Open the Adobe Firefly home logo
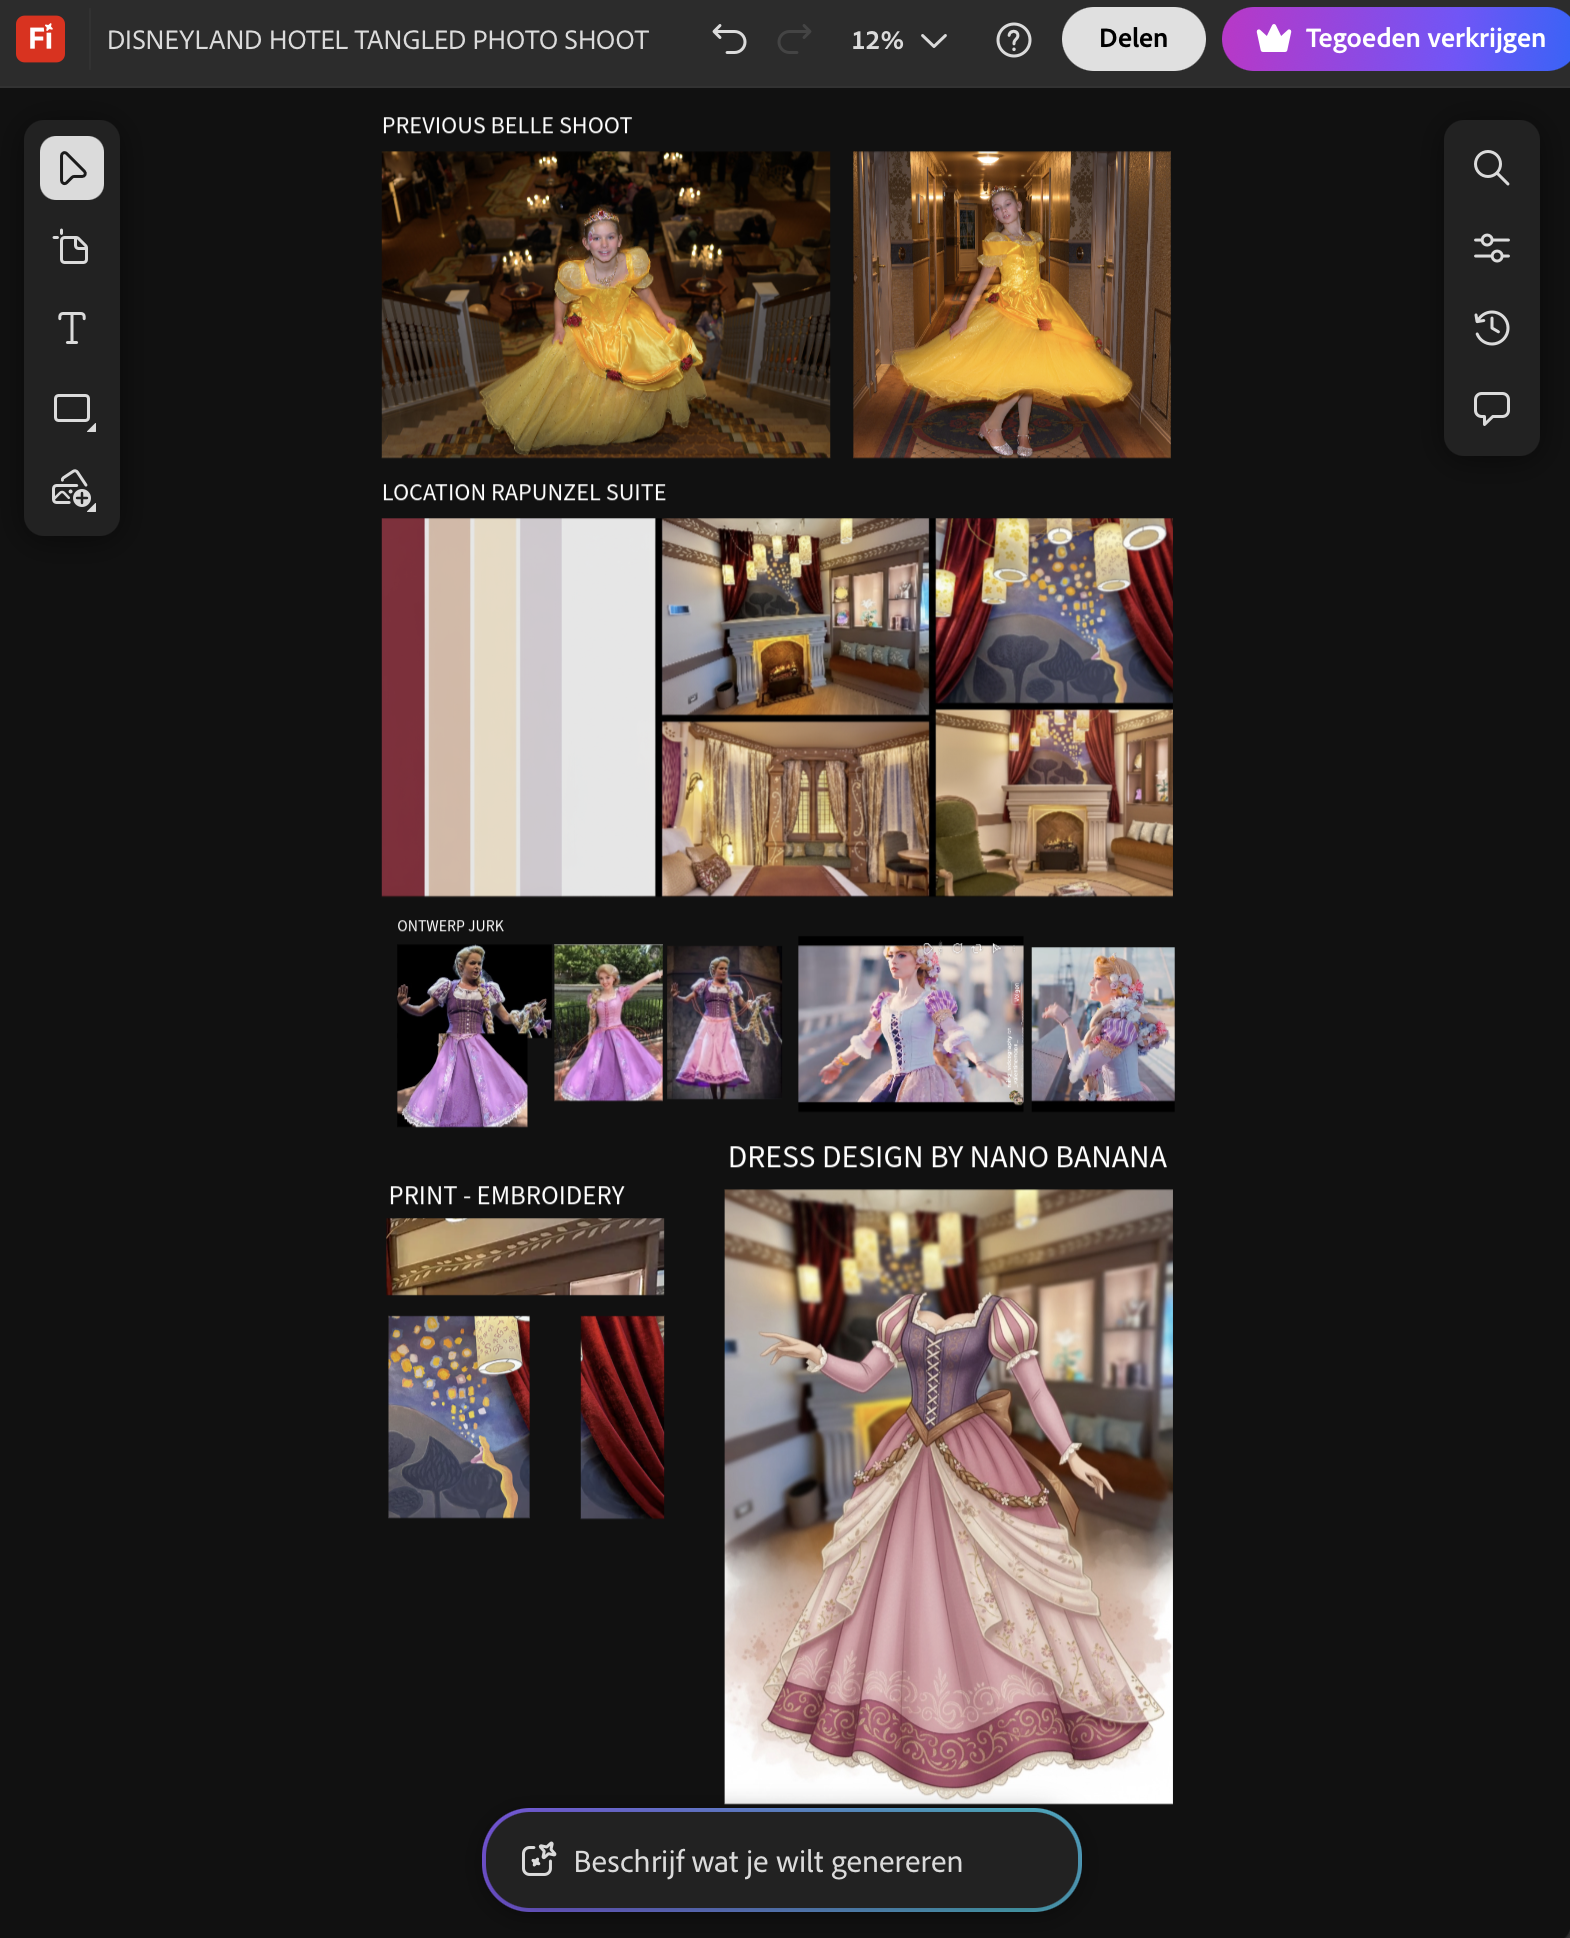The height and width of the screenshot is (1938, 1570). (x=41, y=39)
